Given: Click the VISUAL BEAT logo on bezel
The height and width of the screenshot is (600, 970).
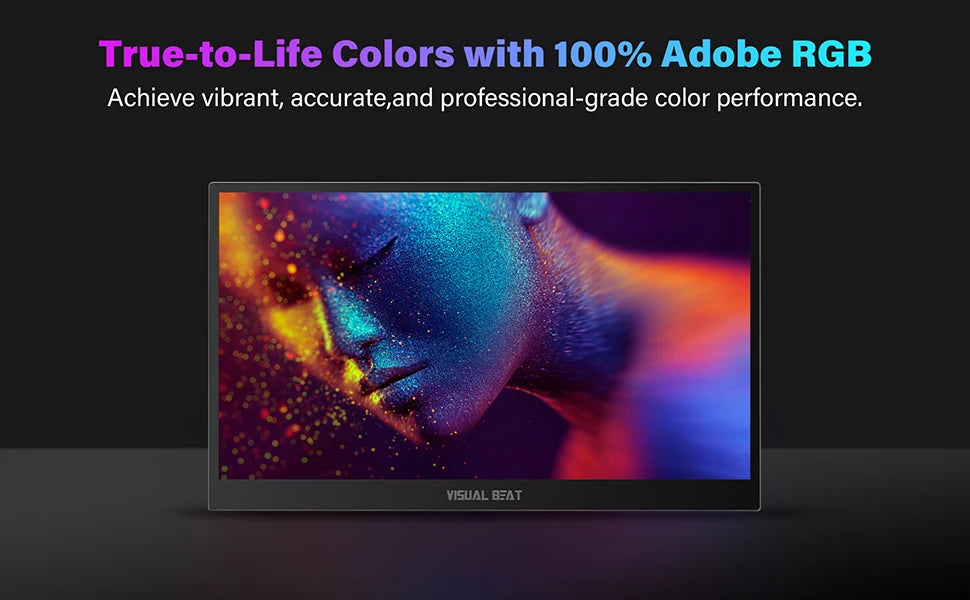Looking at the screenshot, I should tap(484, 495).
